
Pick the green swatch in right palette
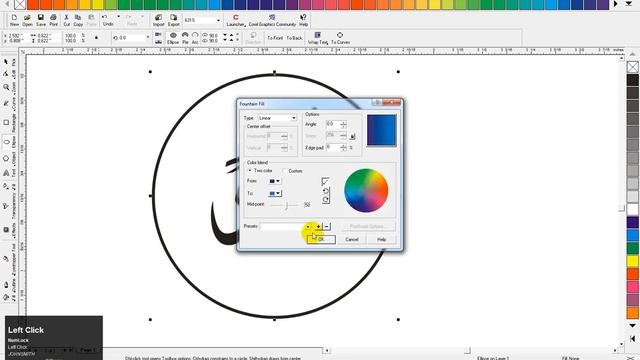[633, 248]
